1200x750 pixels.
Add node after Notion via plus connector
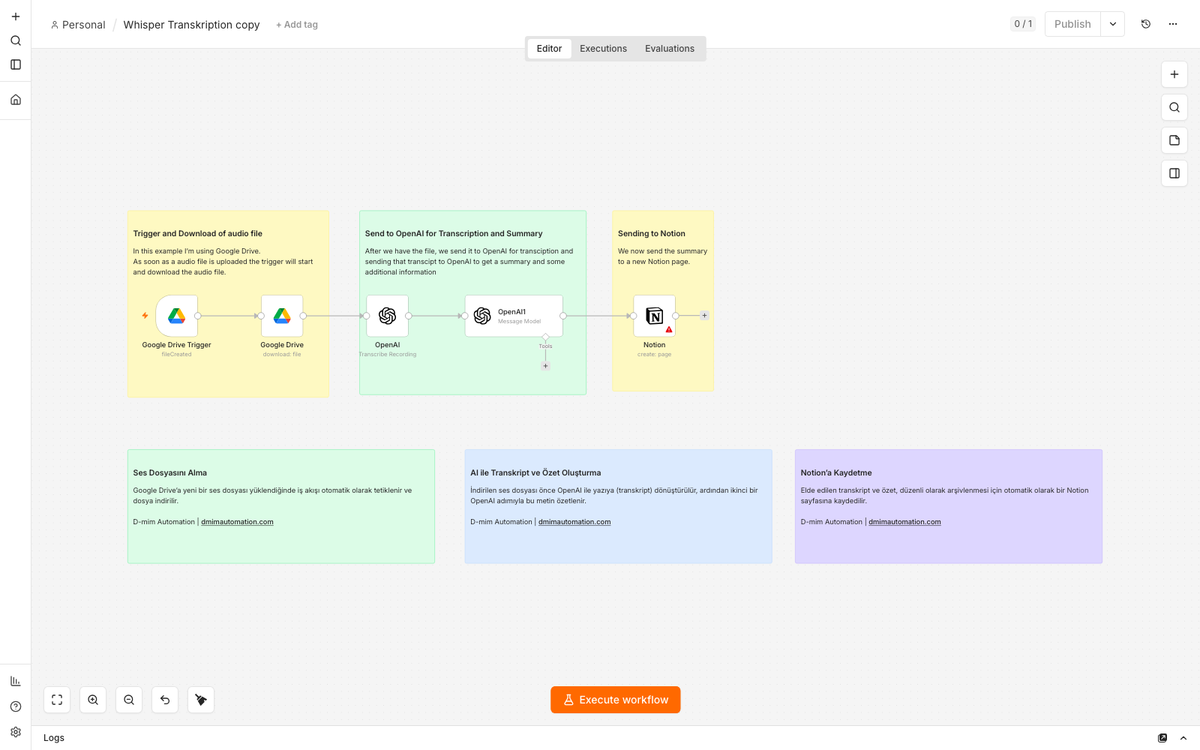click(x=704, y=315)
